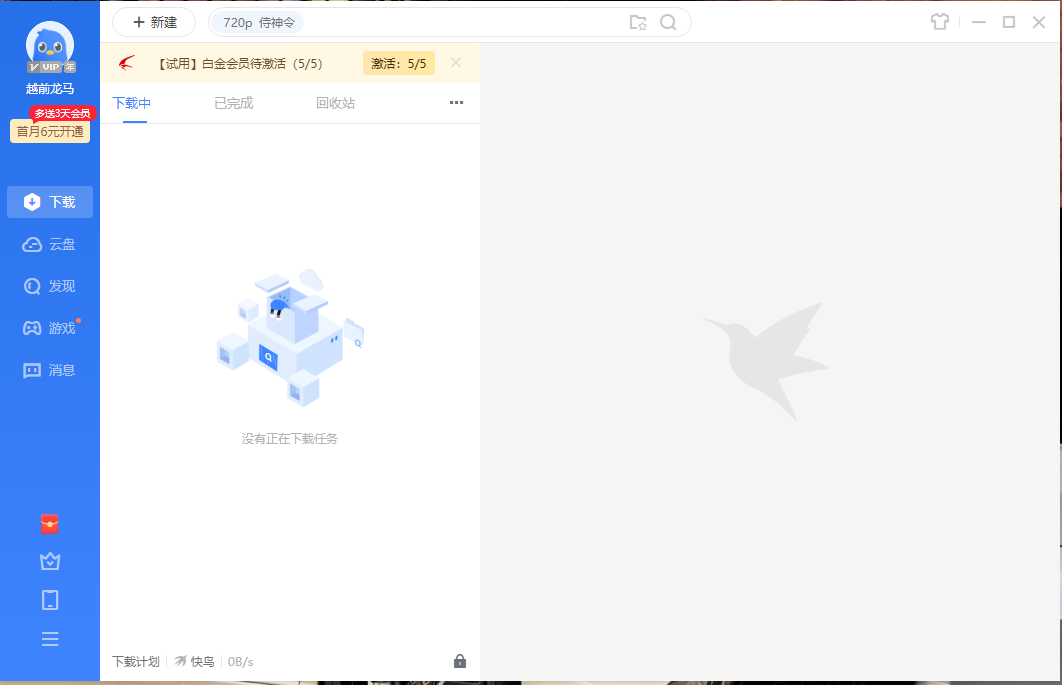
Task: Open the shirt icon to change theme skin
Action: (x=939, y=21)
